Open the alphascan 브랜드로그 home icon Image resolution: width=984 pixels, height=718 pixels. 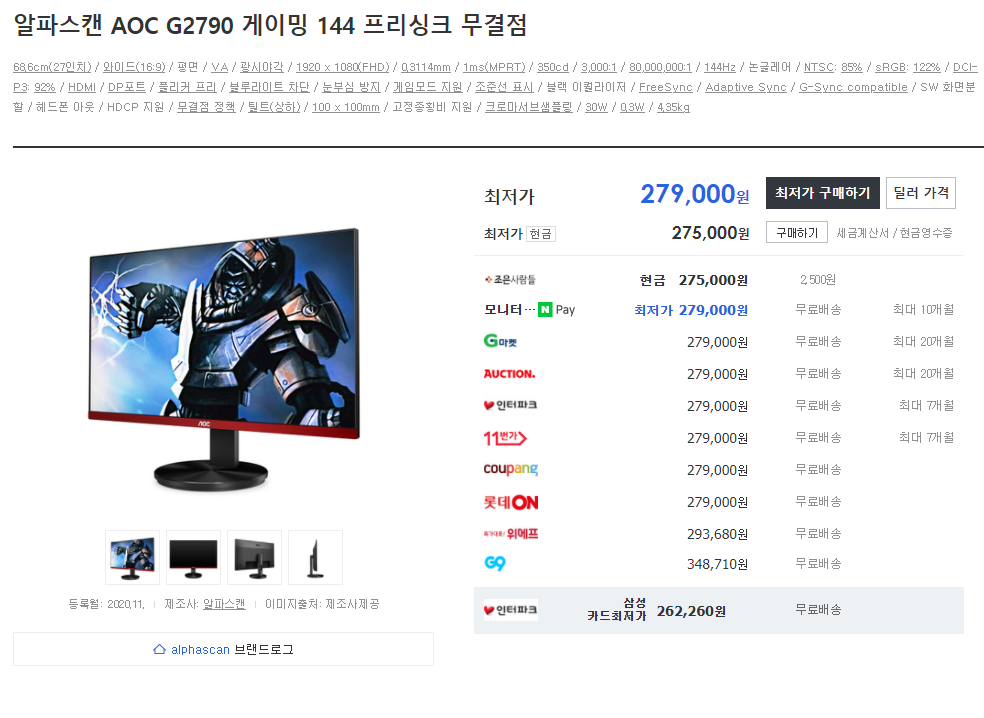(x=159, y=649)
